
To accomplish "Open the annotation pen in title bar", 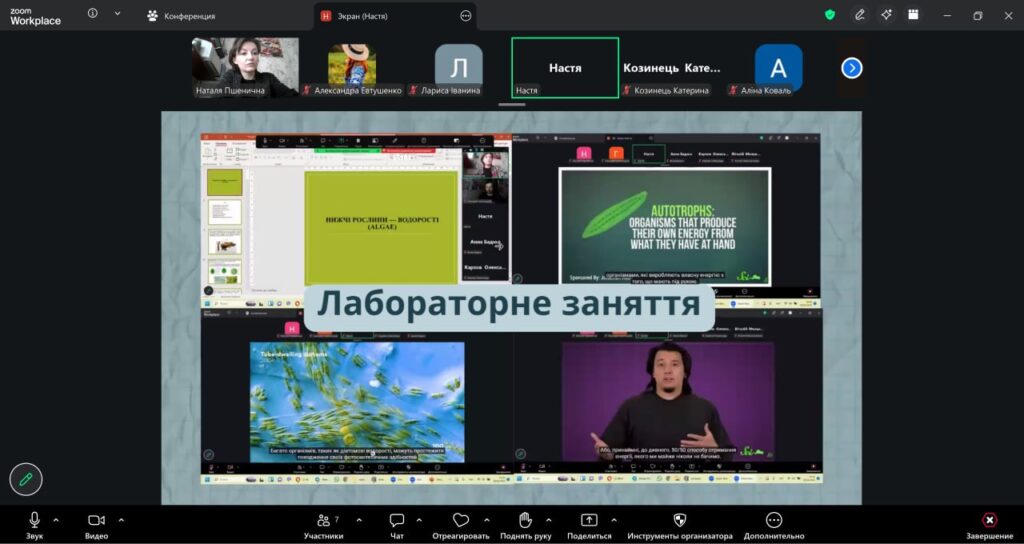I will click(860, 15).
